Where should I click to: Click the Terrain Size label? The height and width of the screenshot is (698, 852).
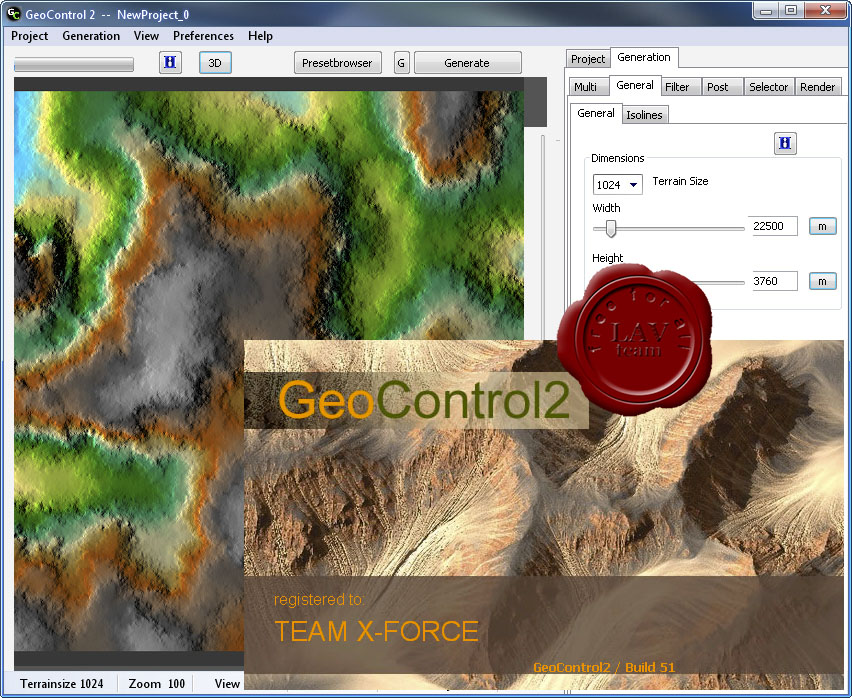point(680,181)
